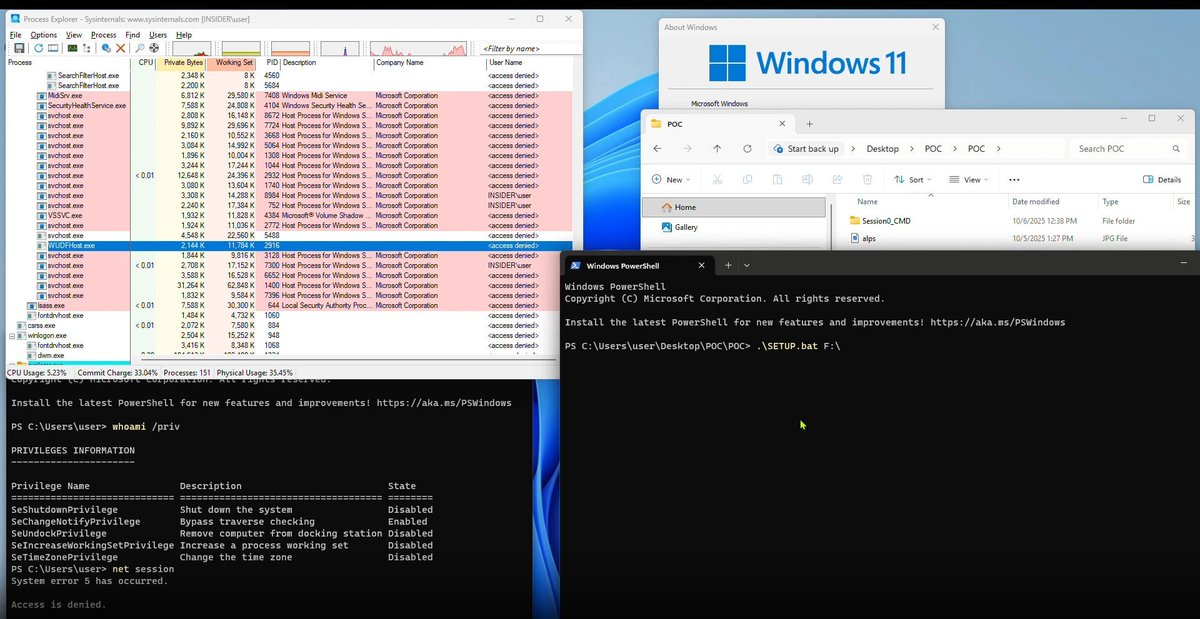Viewport: 1200px width, 619px height.
Task: Click Up arrow in File Explorer
Action: click(x=717, y=148)
